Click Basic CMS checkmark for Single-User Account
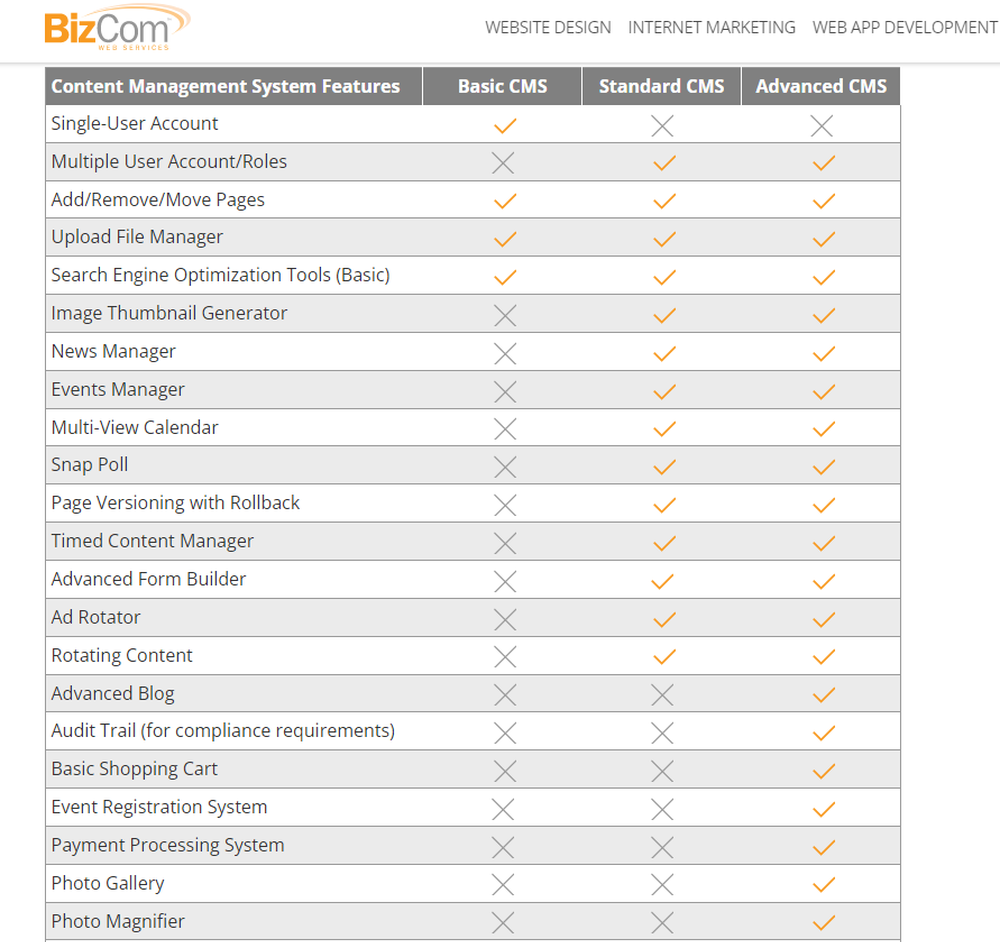Viewport: 1000px width, 942px height. pyautogui.click(x=505, y=125)
